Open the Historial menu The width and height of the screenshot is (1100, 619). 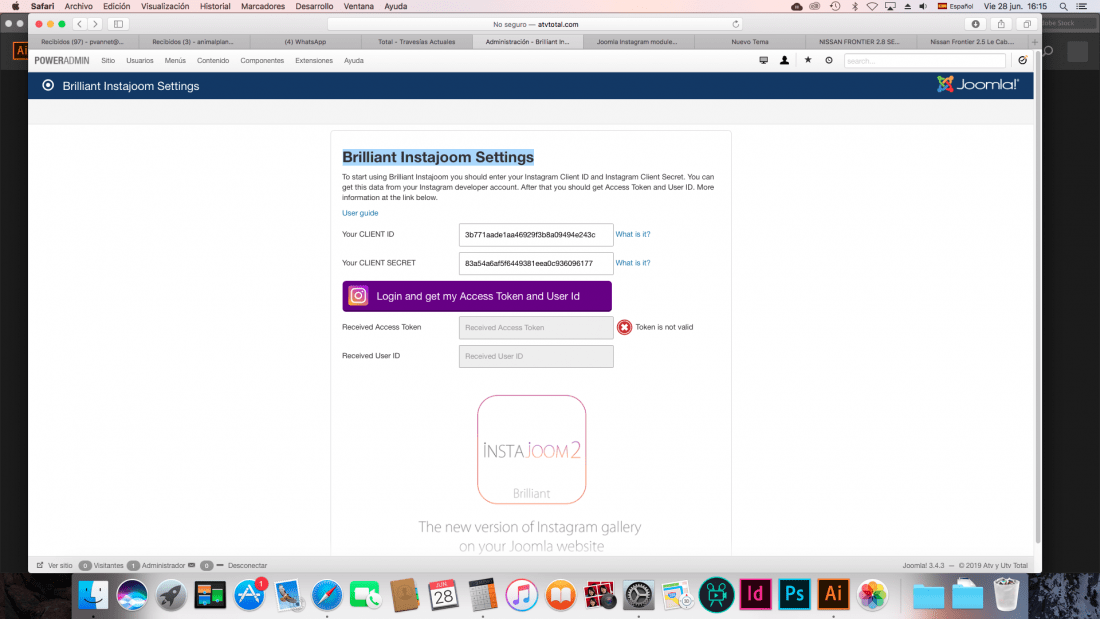215,6
